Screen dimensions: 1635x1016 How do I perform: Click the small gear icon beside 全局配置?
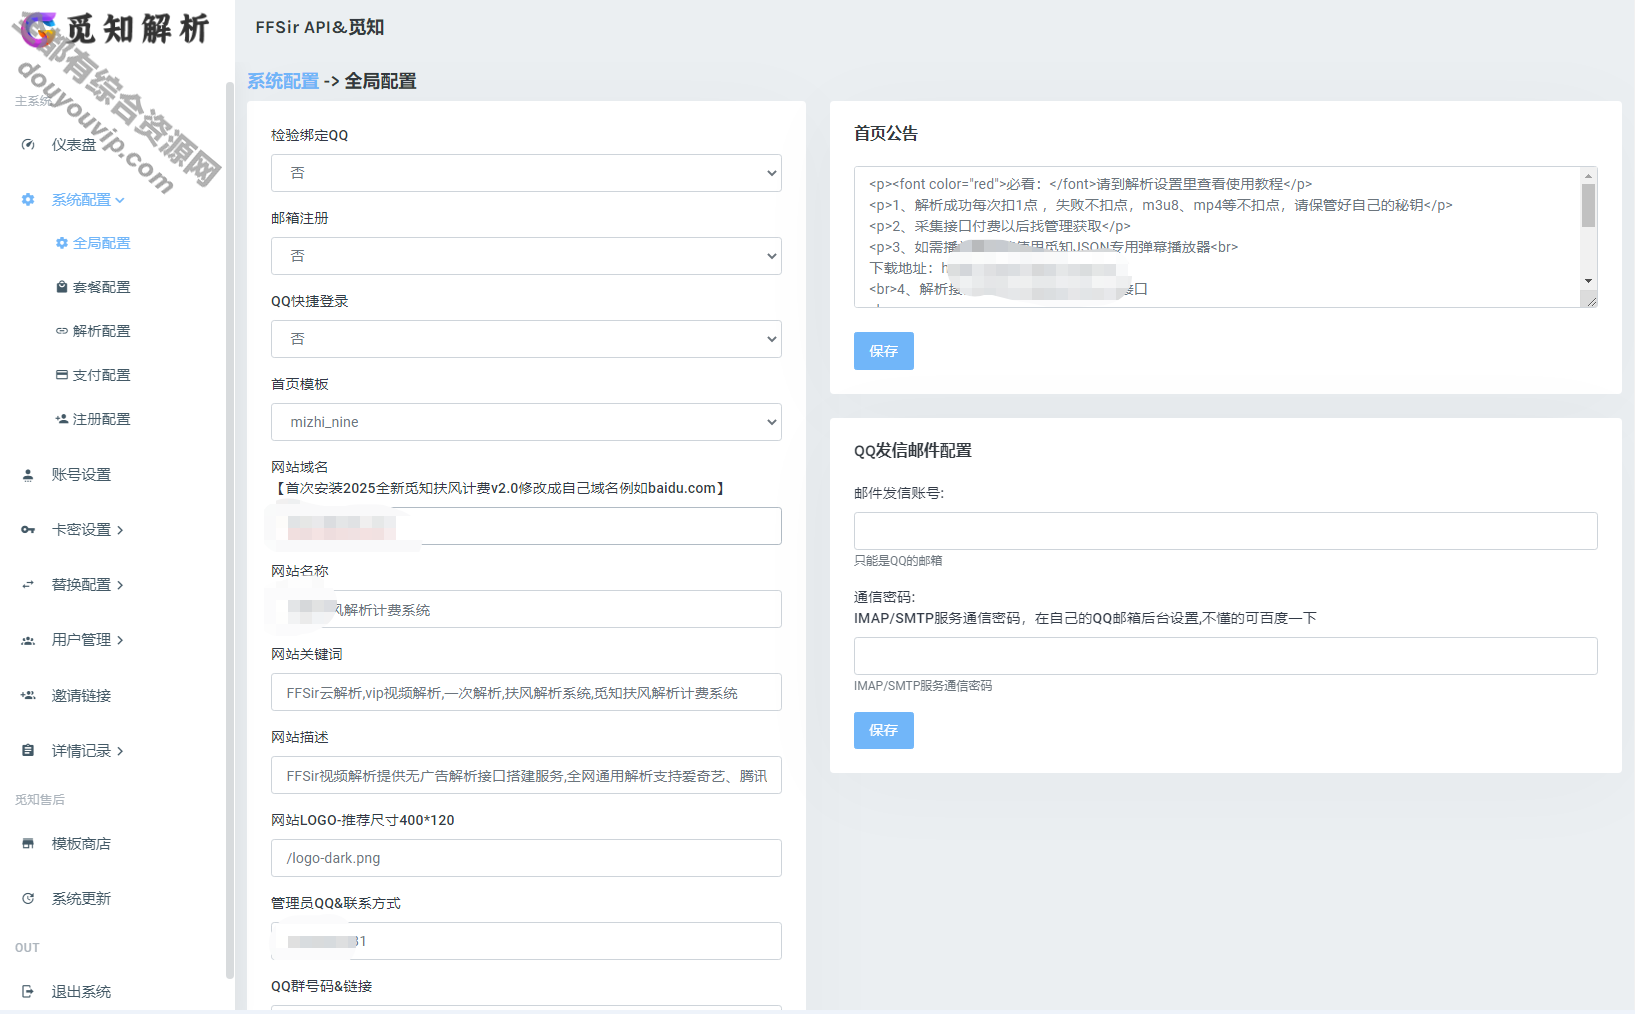coord(62,243)
